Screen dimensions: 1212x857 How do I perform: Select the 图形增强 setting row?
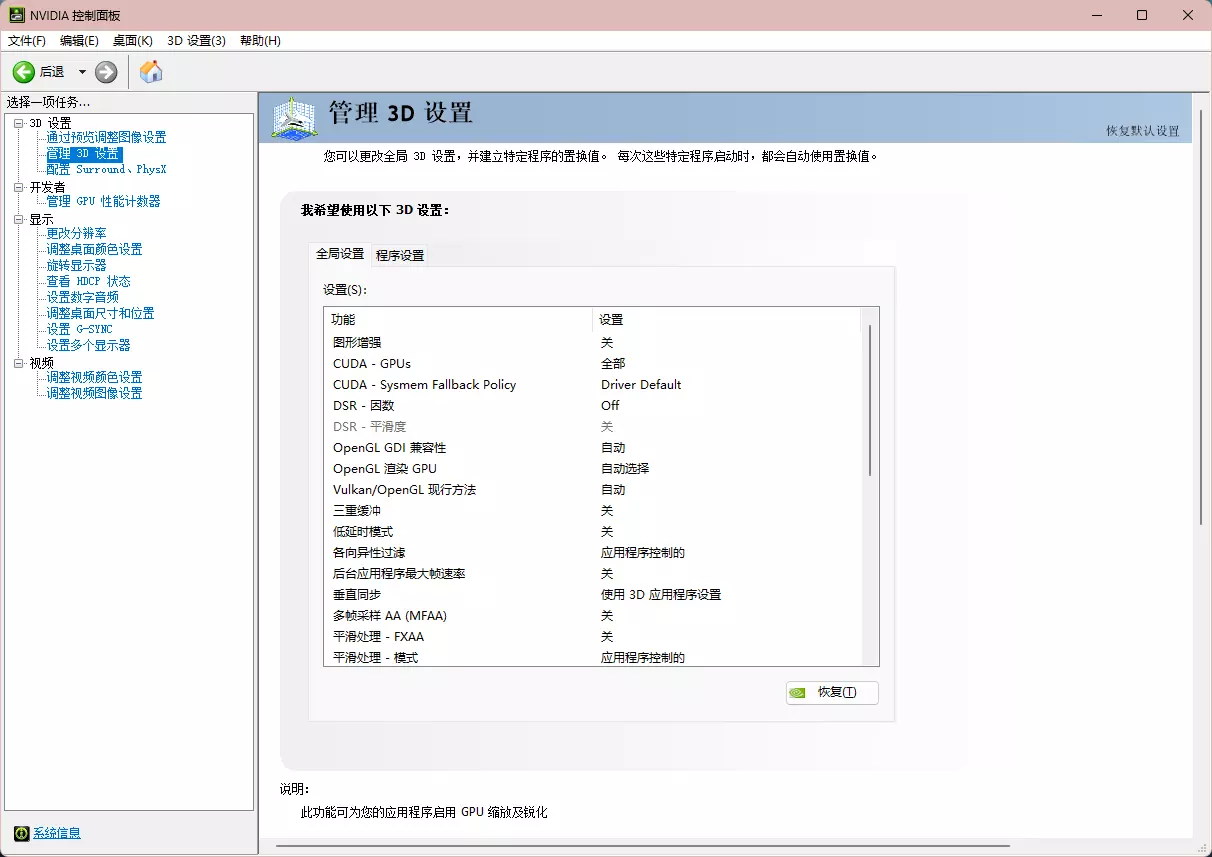coord(592,342)
